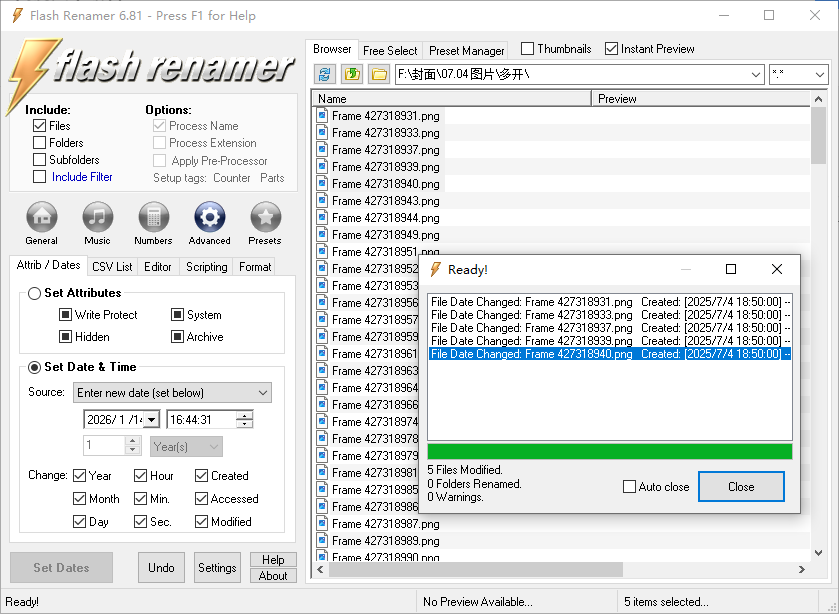This screenshot has height=614, width=839.
Task: Open the Preset Manager tab
Action: pyautogui.click(x=467, y=50)
